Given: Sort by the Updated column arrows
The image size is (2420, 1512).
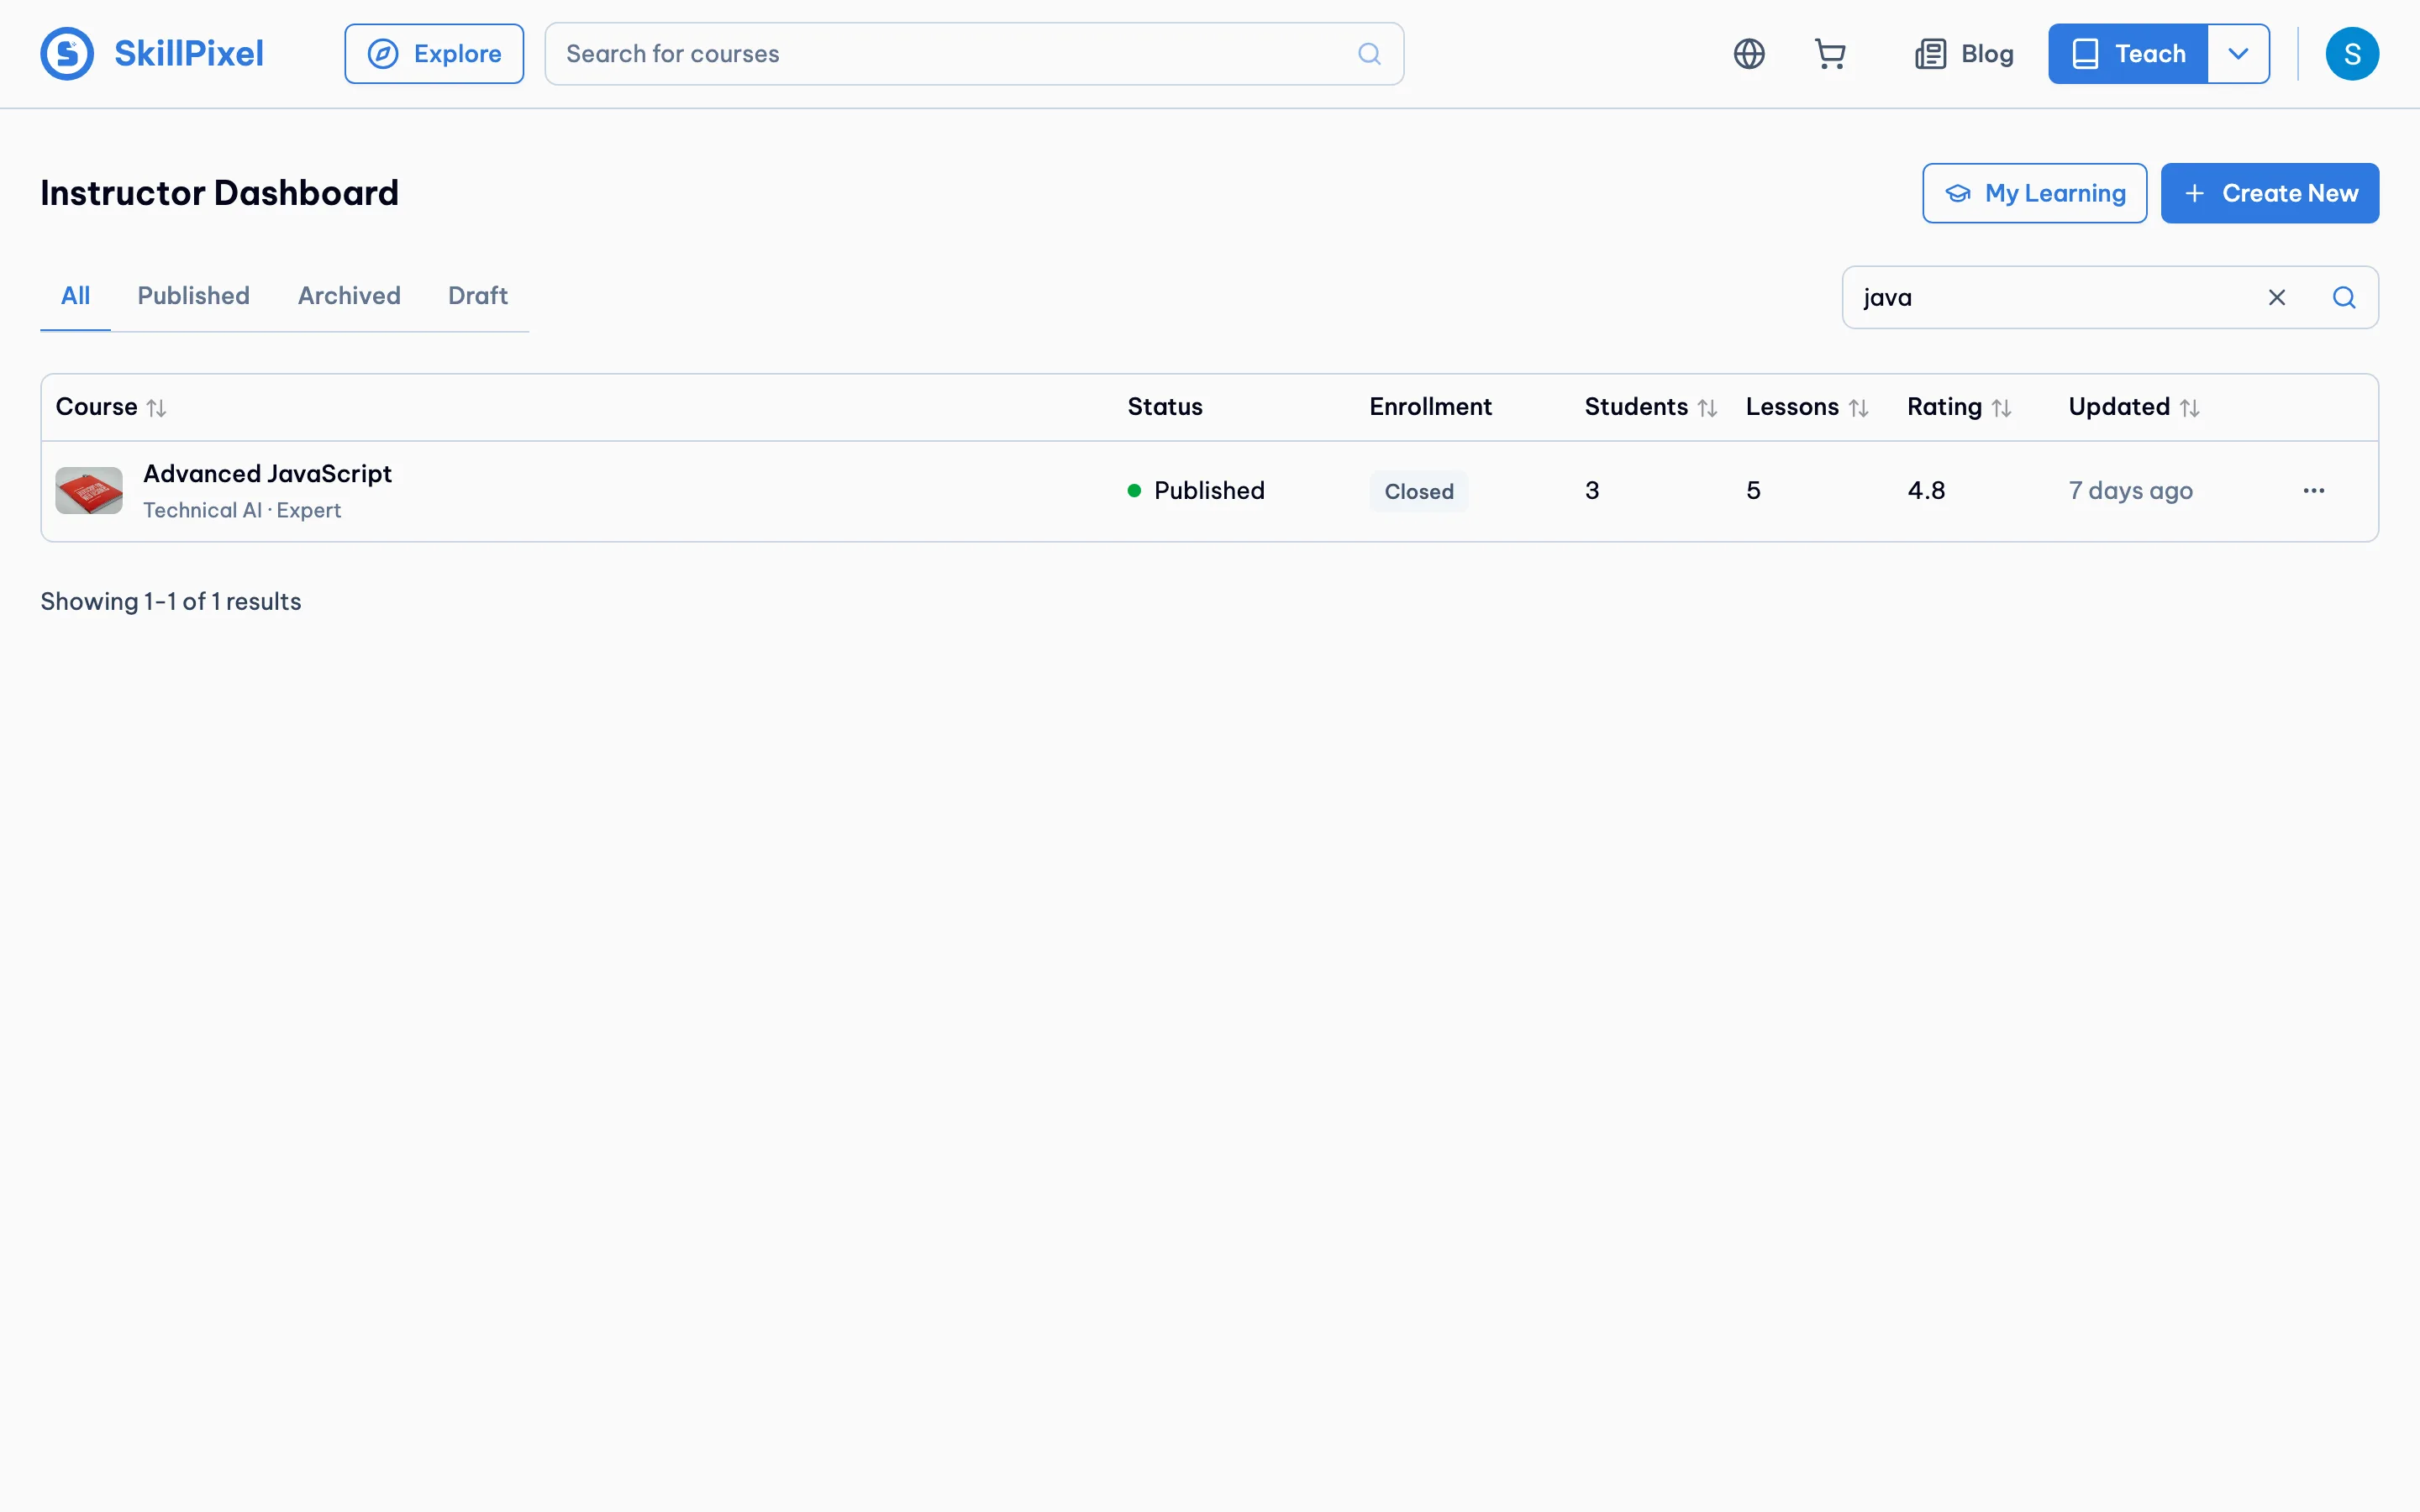Looking at the screenshot, I should pos(2189,408).
